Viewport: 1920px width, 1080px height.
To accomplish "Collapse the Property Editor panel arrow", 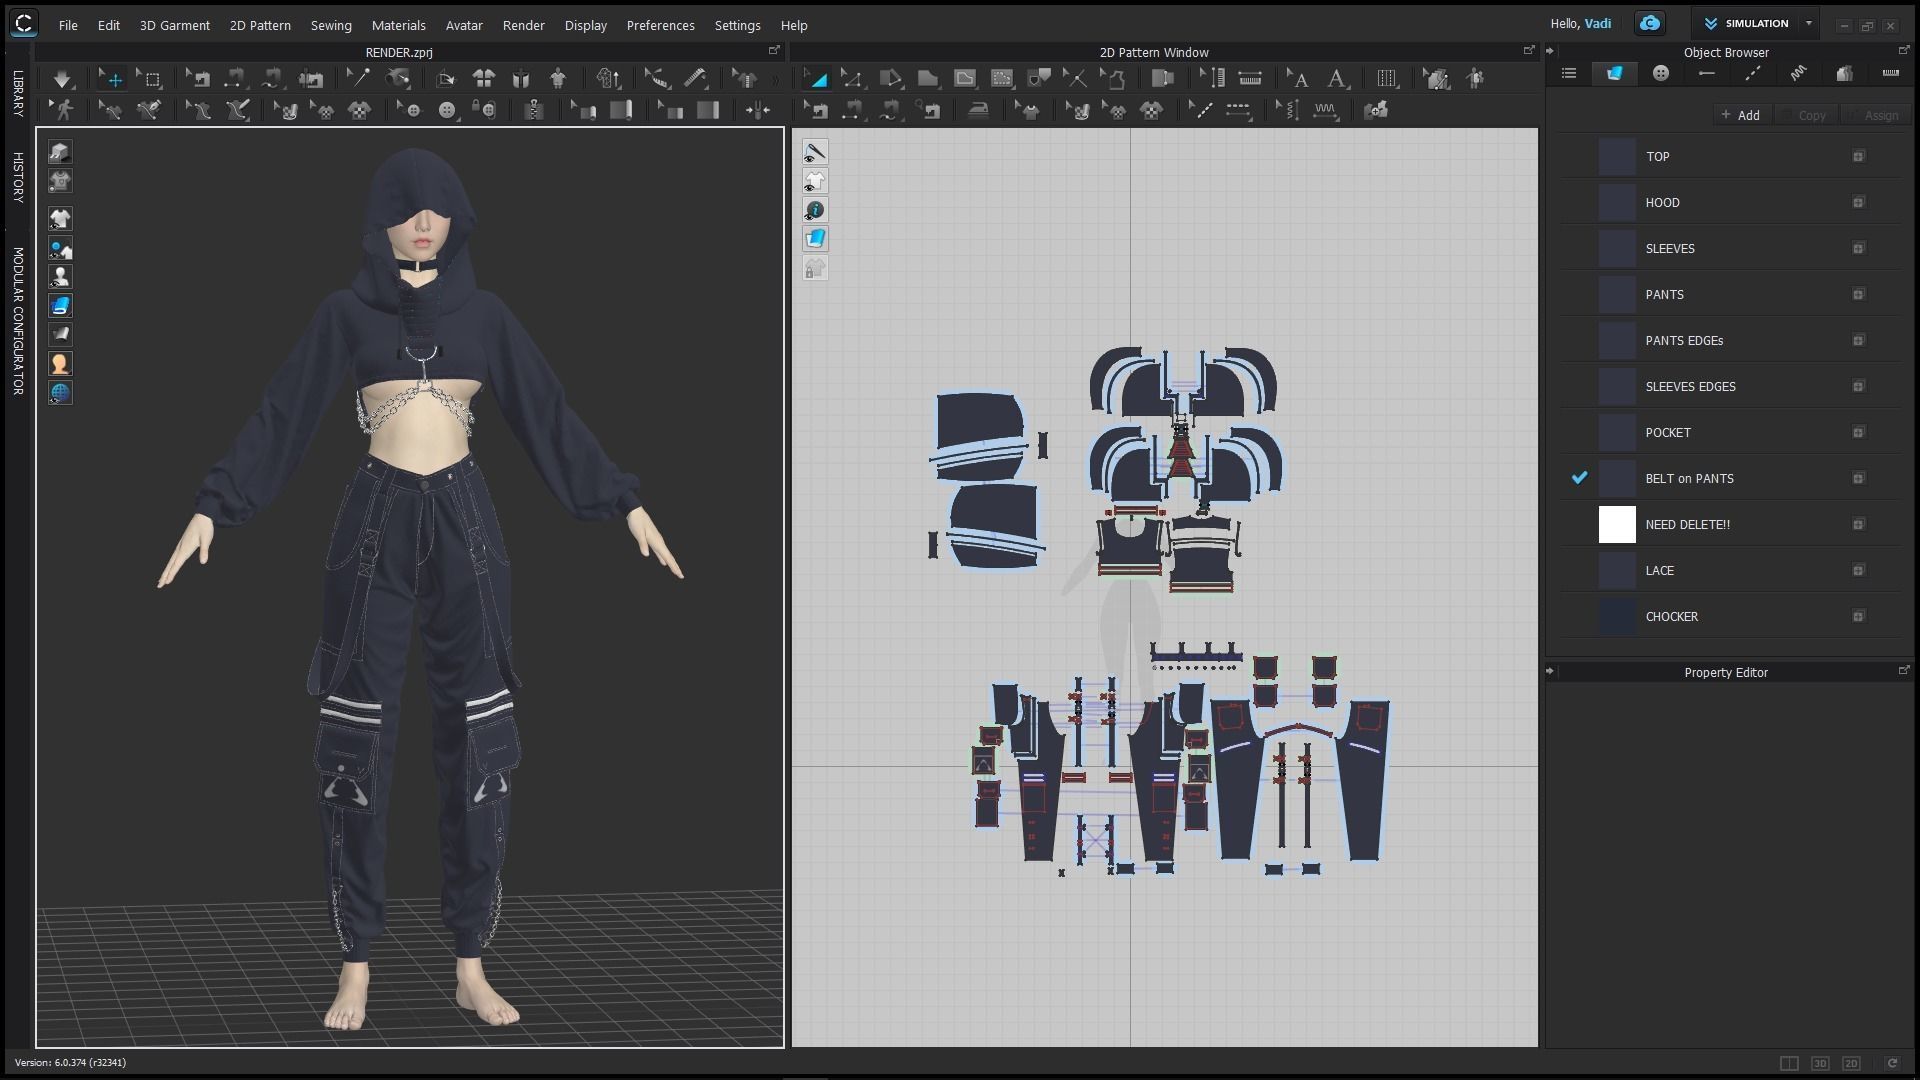I will [x=1550, y=671].
